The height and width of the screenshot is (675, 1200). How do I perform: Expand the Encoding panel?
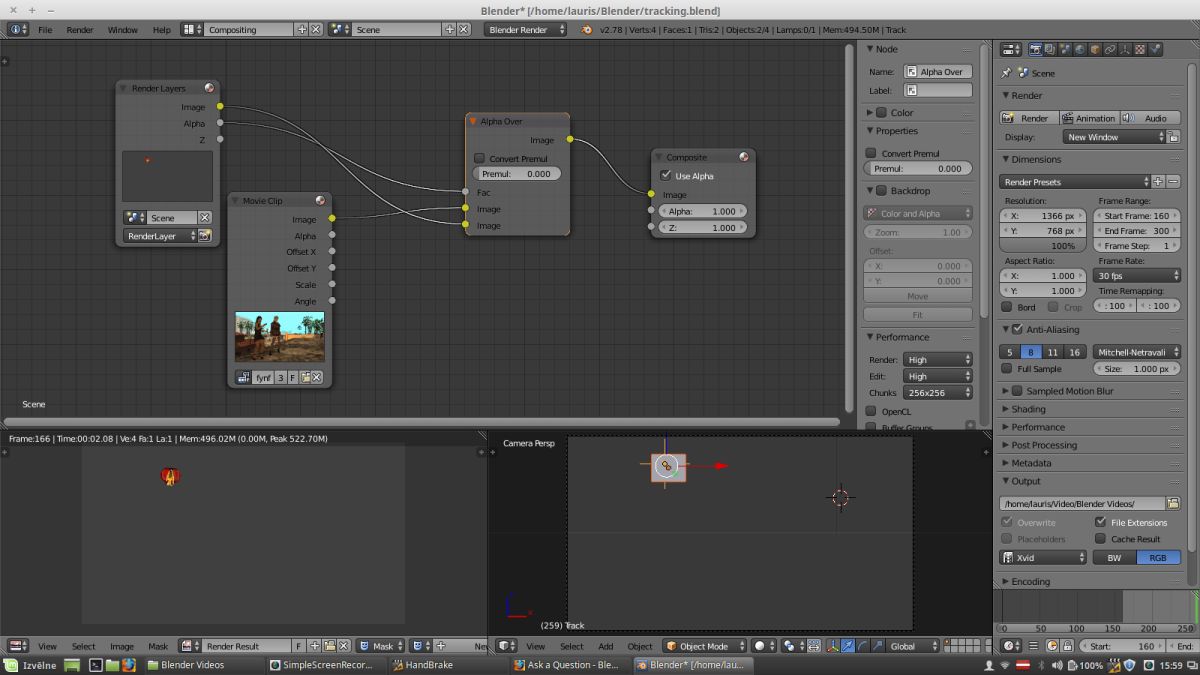(1030, 581)
